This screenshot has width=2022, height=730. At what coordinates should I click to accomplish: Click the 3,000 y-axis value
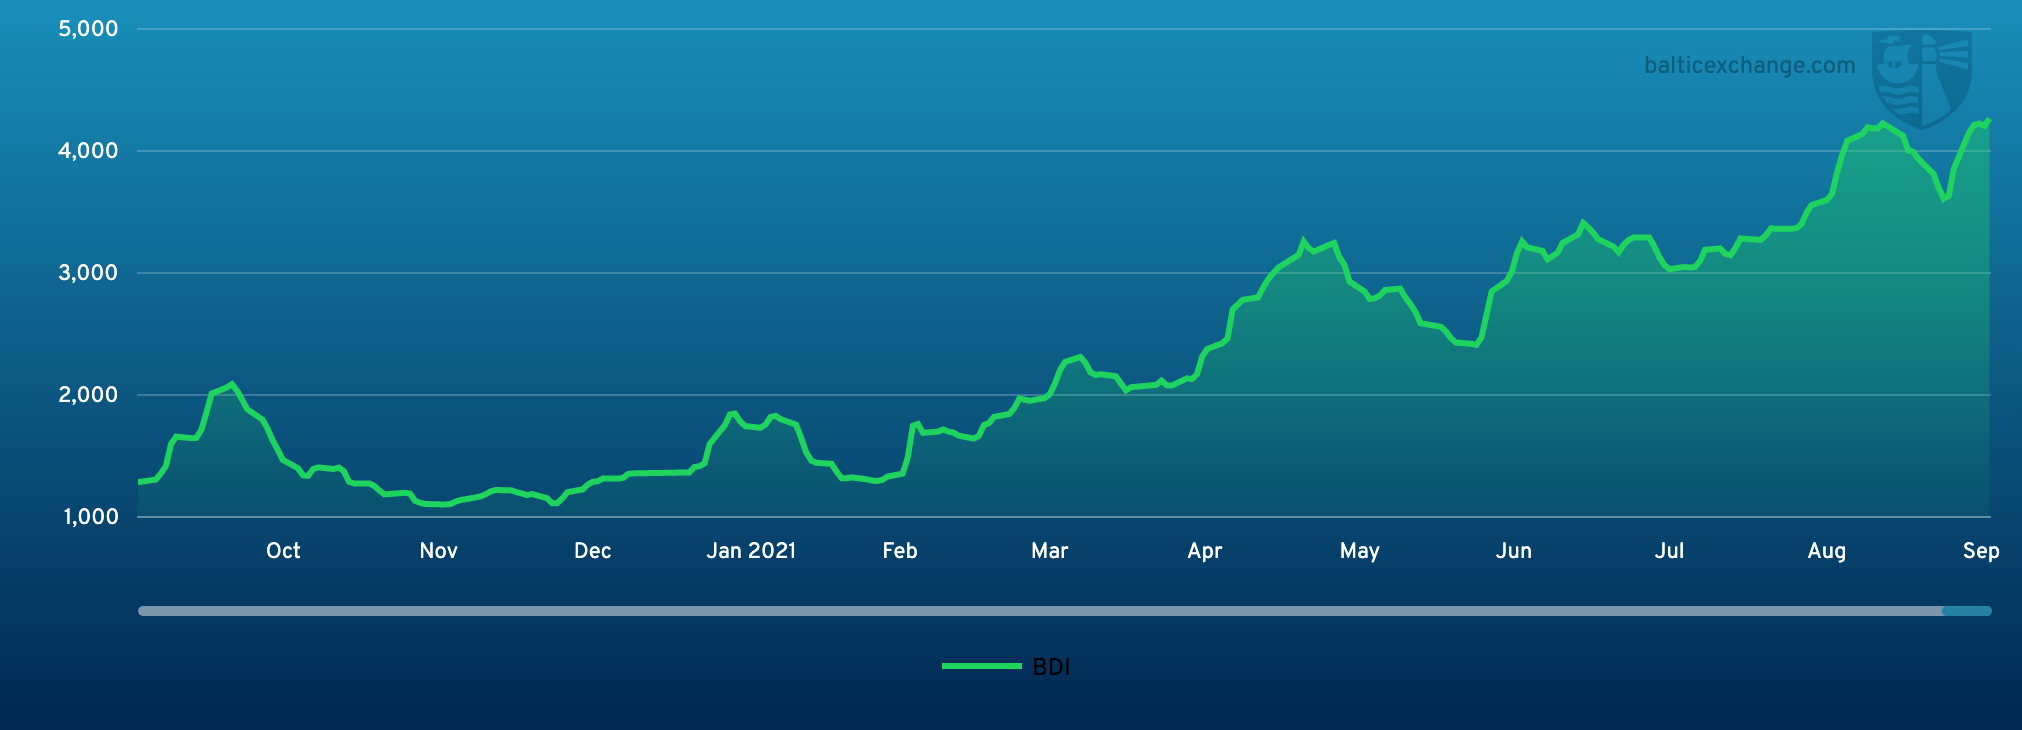tap(89, 273)
